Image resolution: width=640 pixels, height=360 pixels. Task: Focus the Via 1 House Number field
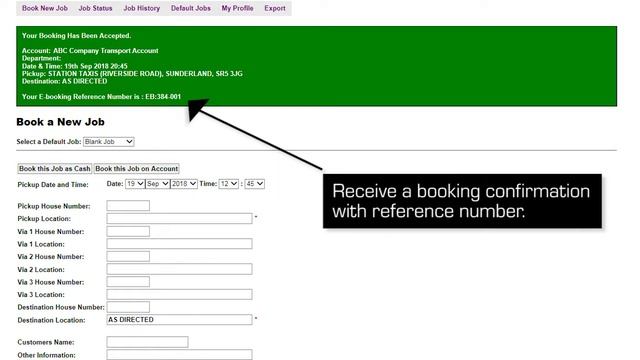tap(128, 231)
